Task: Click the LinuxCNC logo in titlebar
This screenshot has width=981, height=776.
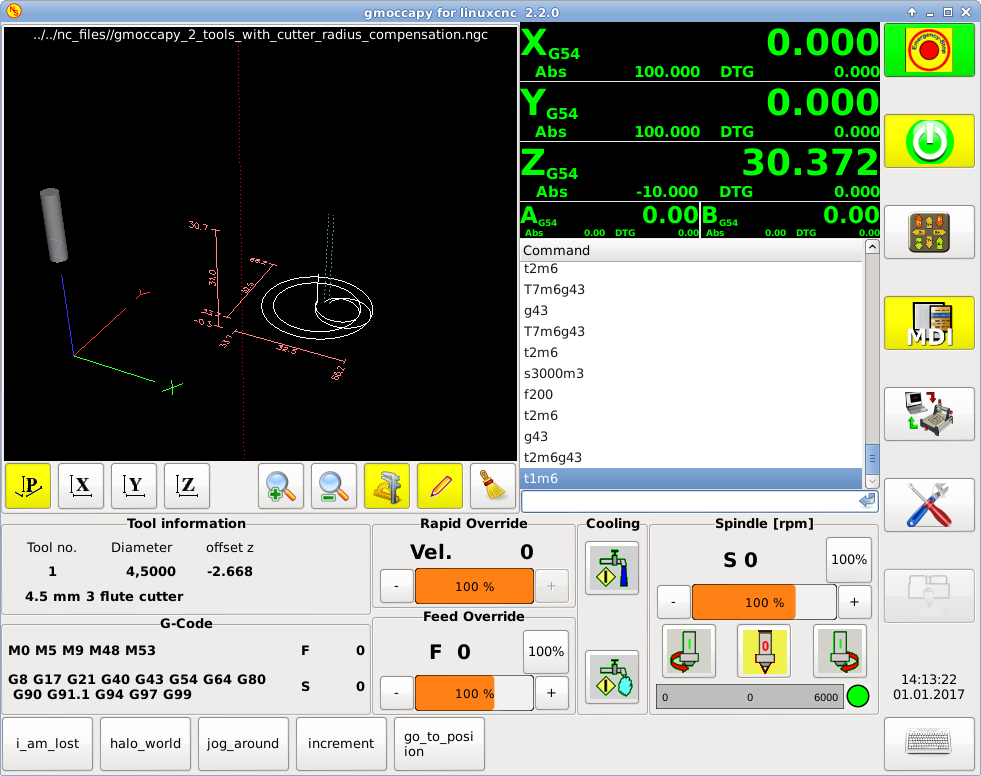Action: click(x=13, y=11)
